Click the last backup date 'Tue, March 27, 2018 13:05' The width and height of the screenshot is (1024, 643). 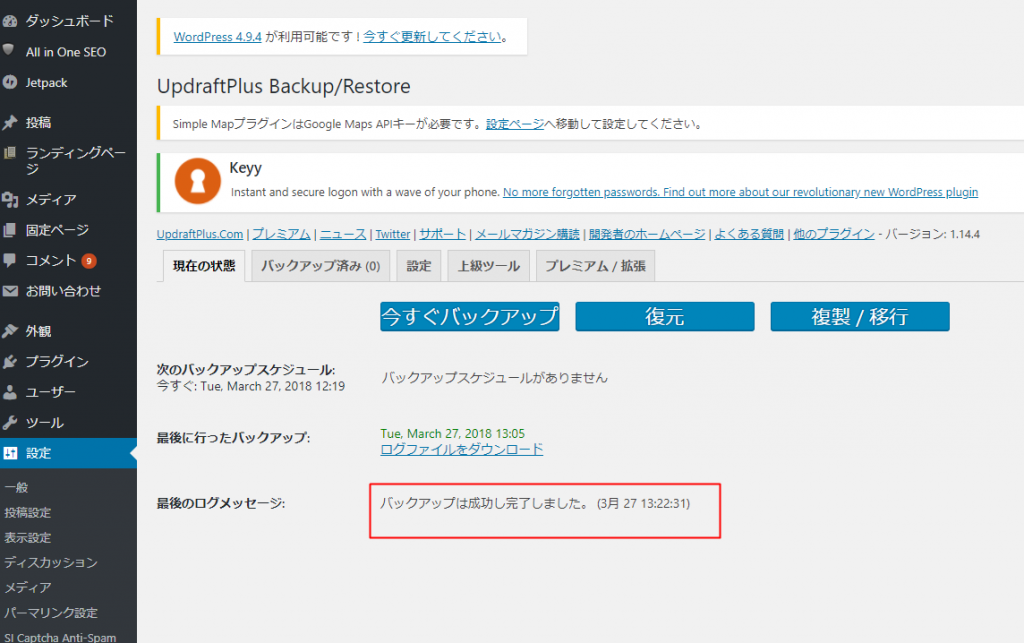pos(453,433)
